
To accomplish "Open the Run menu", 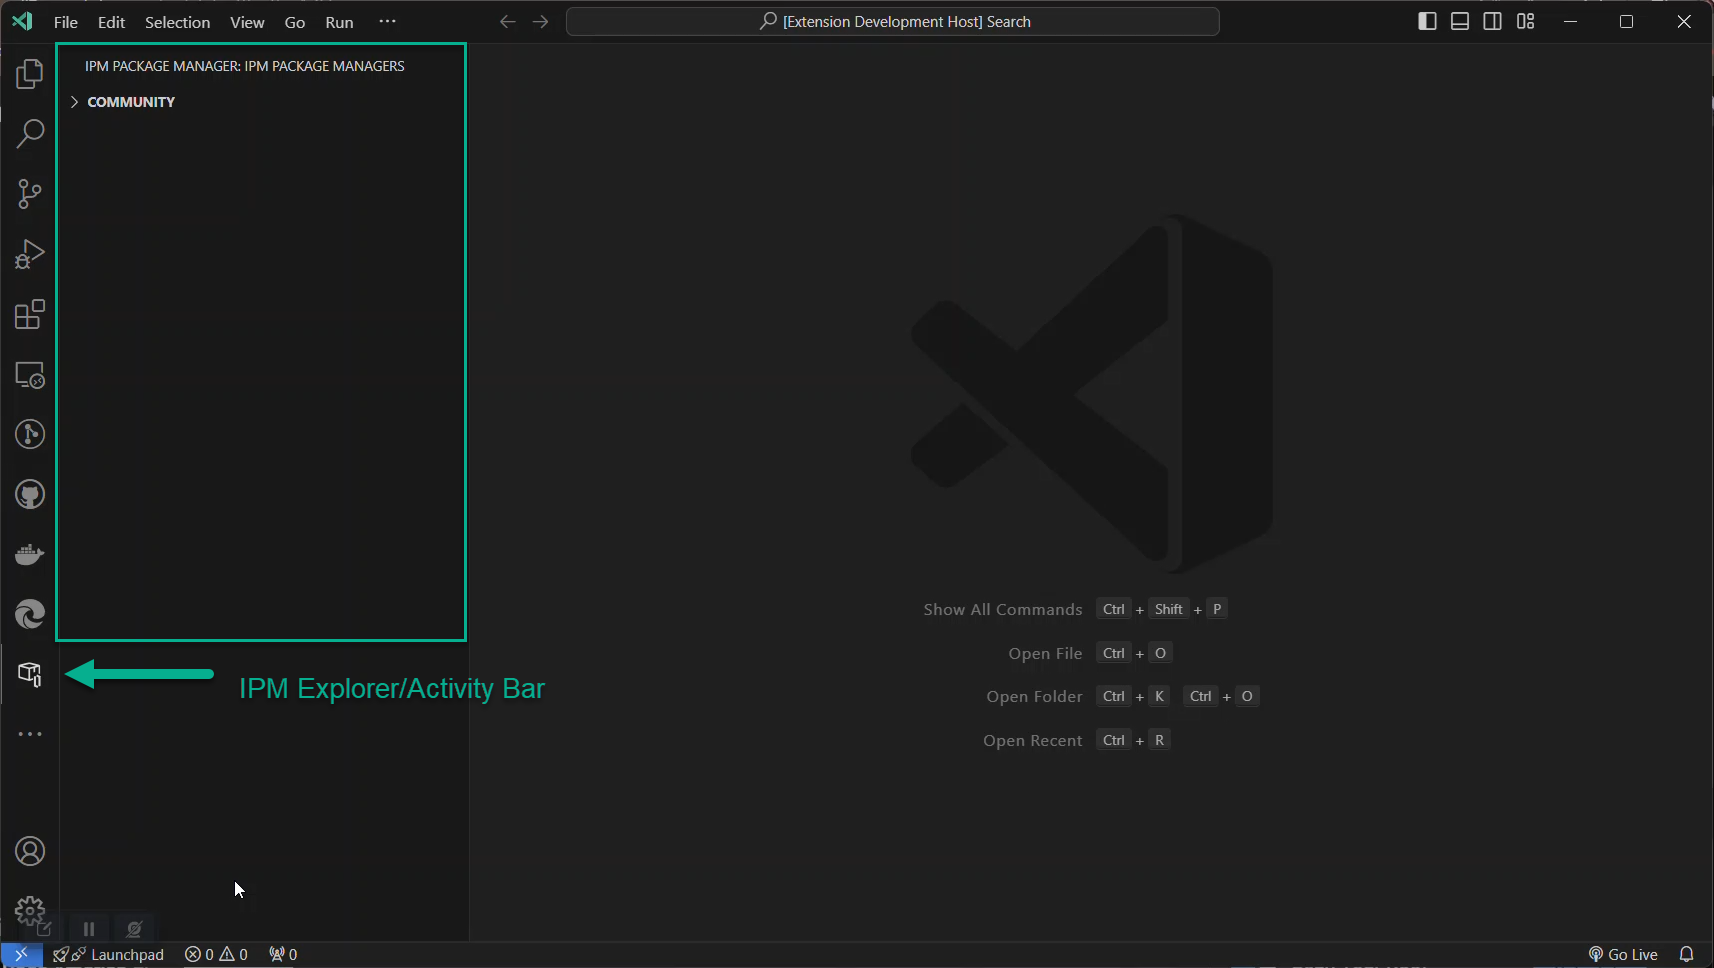I will click(x=340, y=22).
